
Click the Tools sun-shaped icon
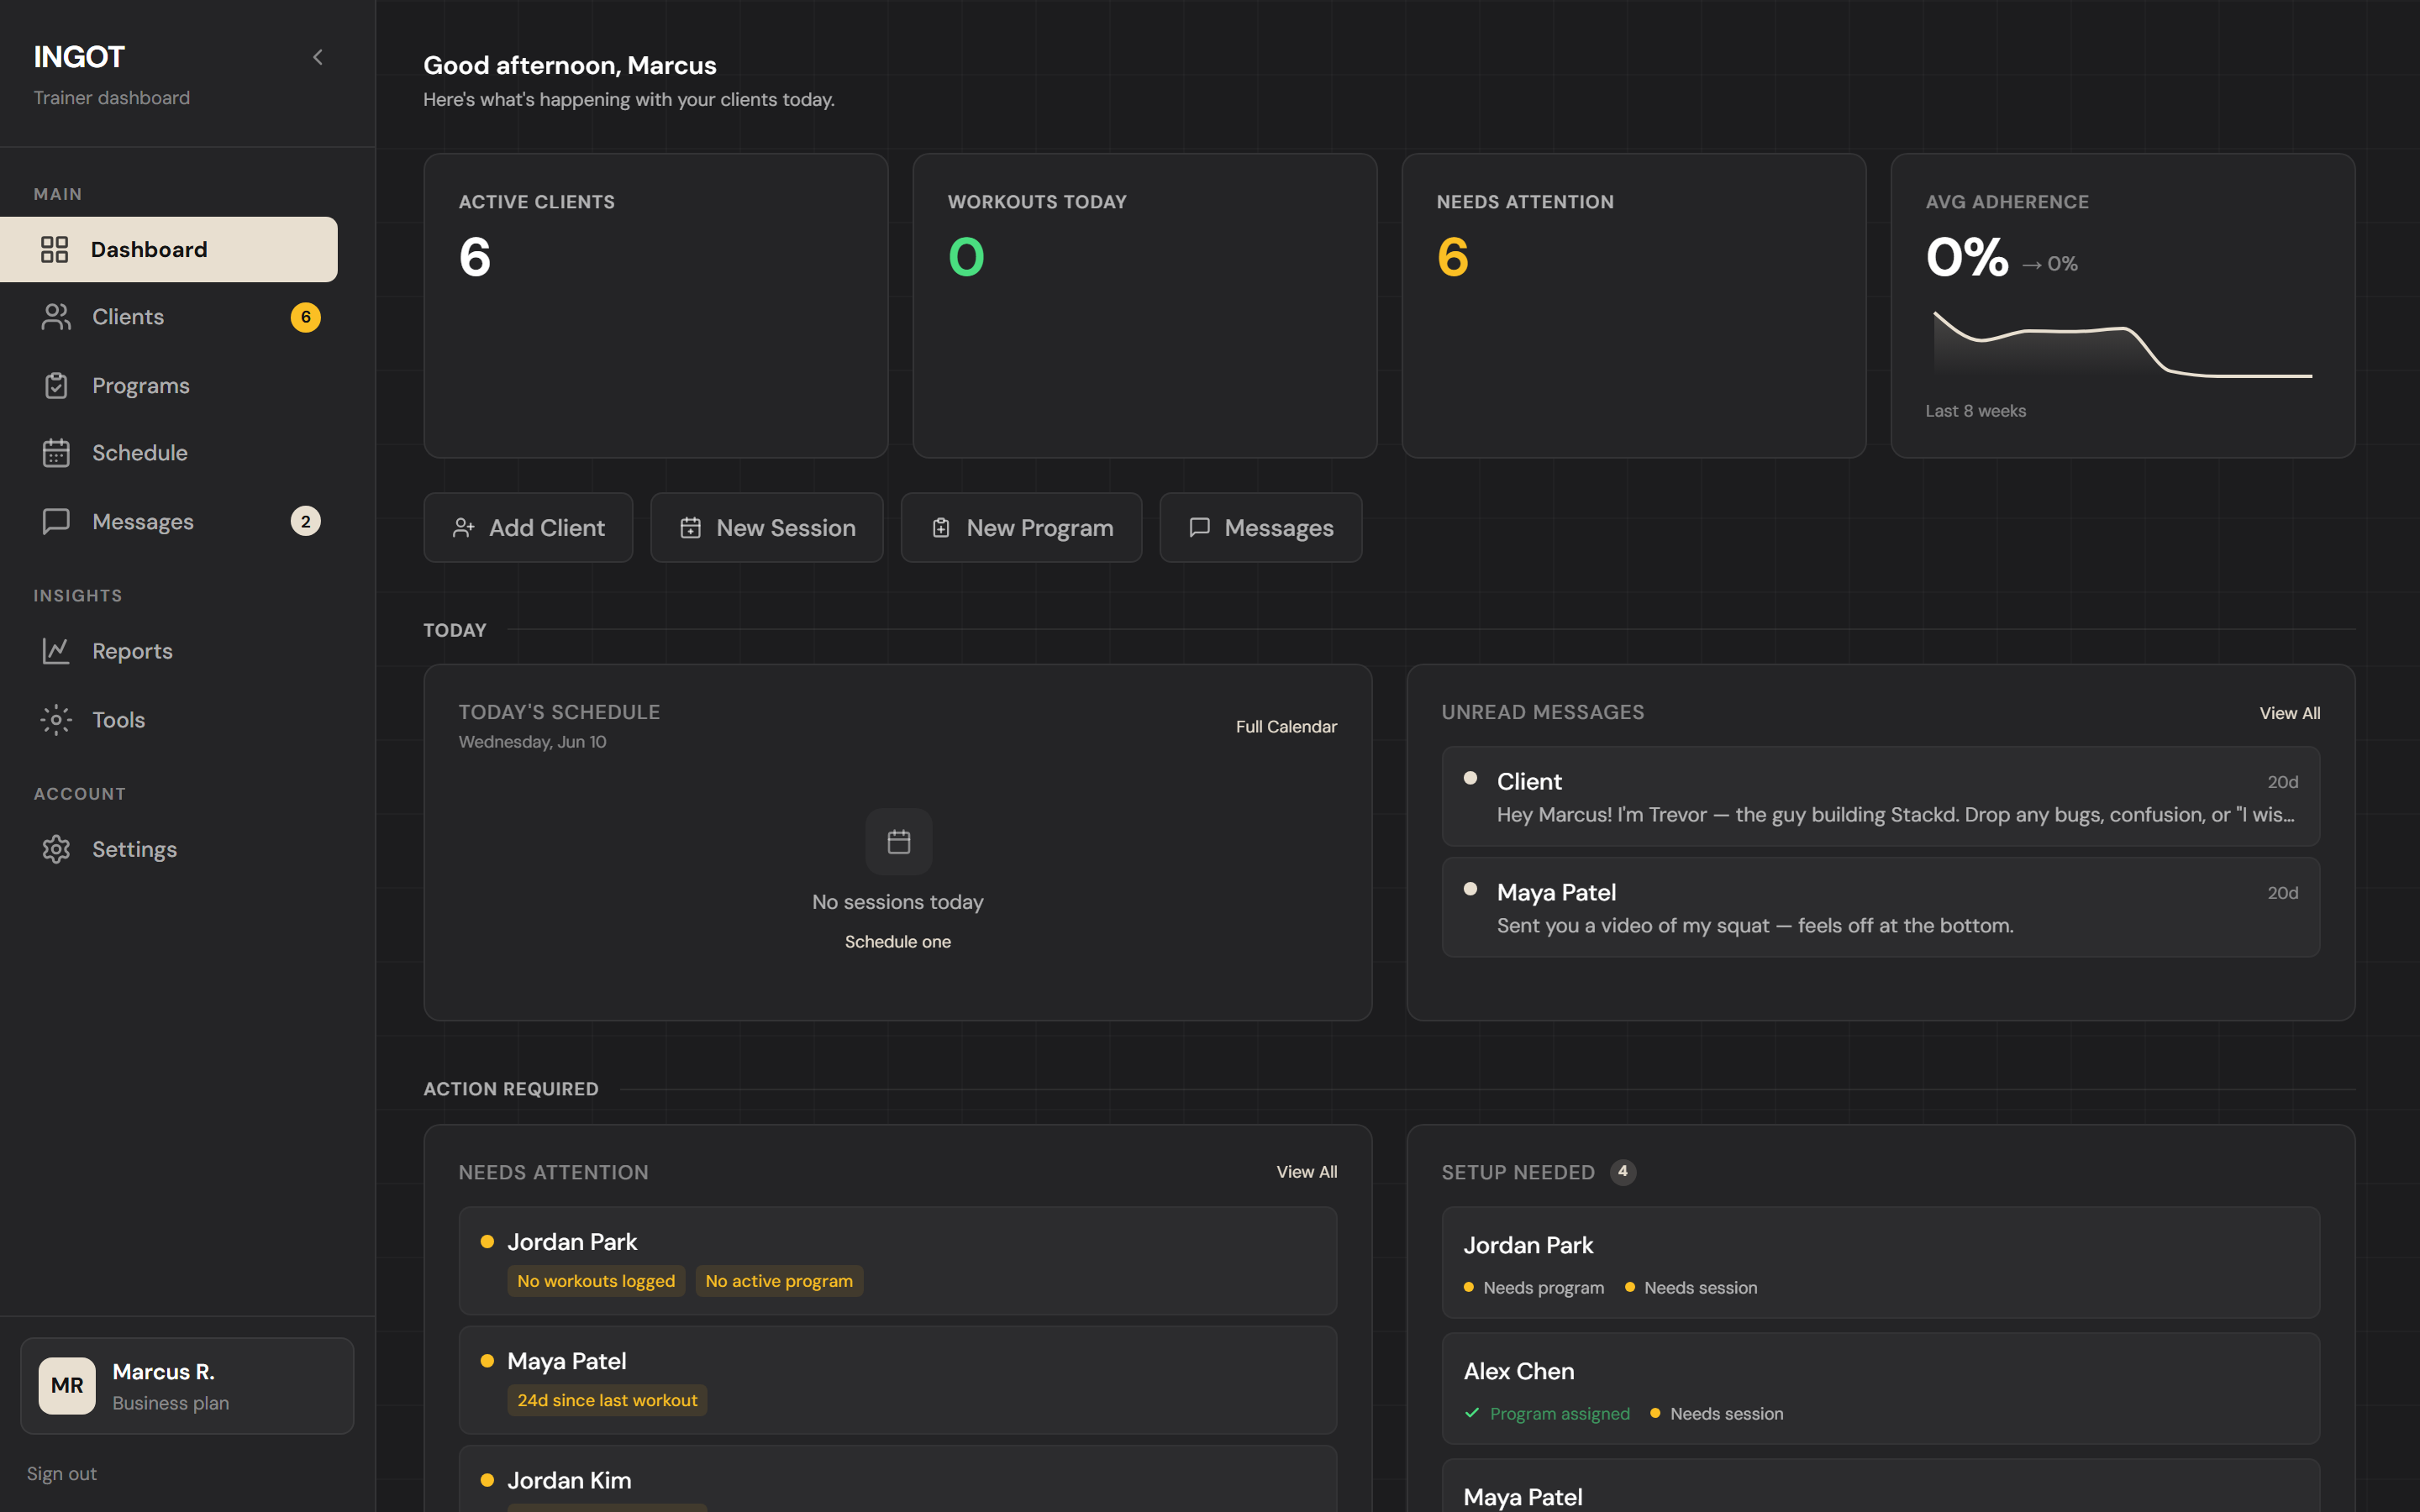[56, 720]
